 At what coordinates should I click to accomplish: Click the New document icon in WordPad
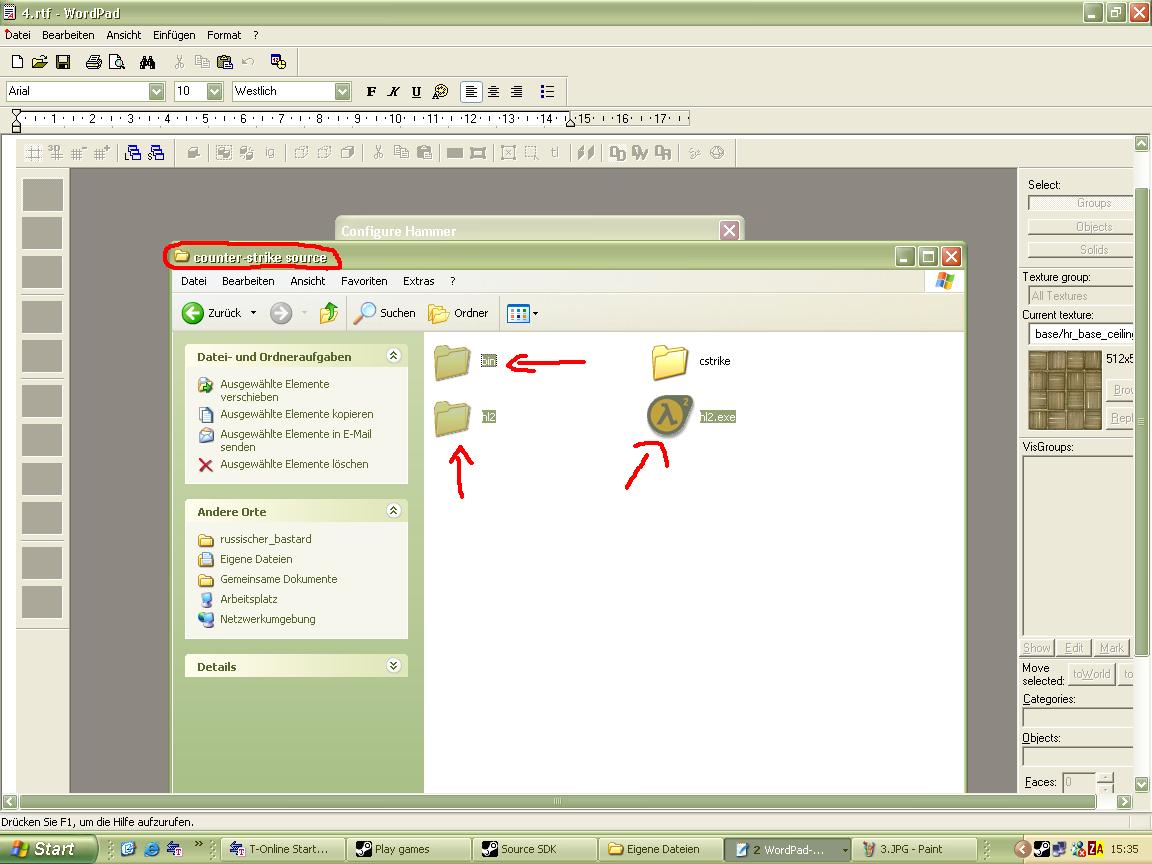tap(17, 62)
